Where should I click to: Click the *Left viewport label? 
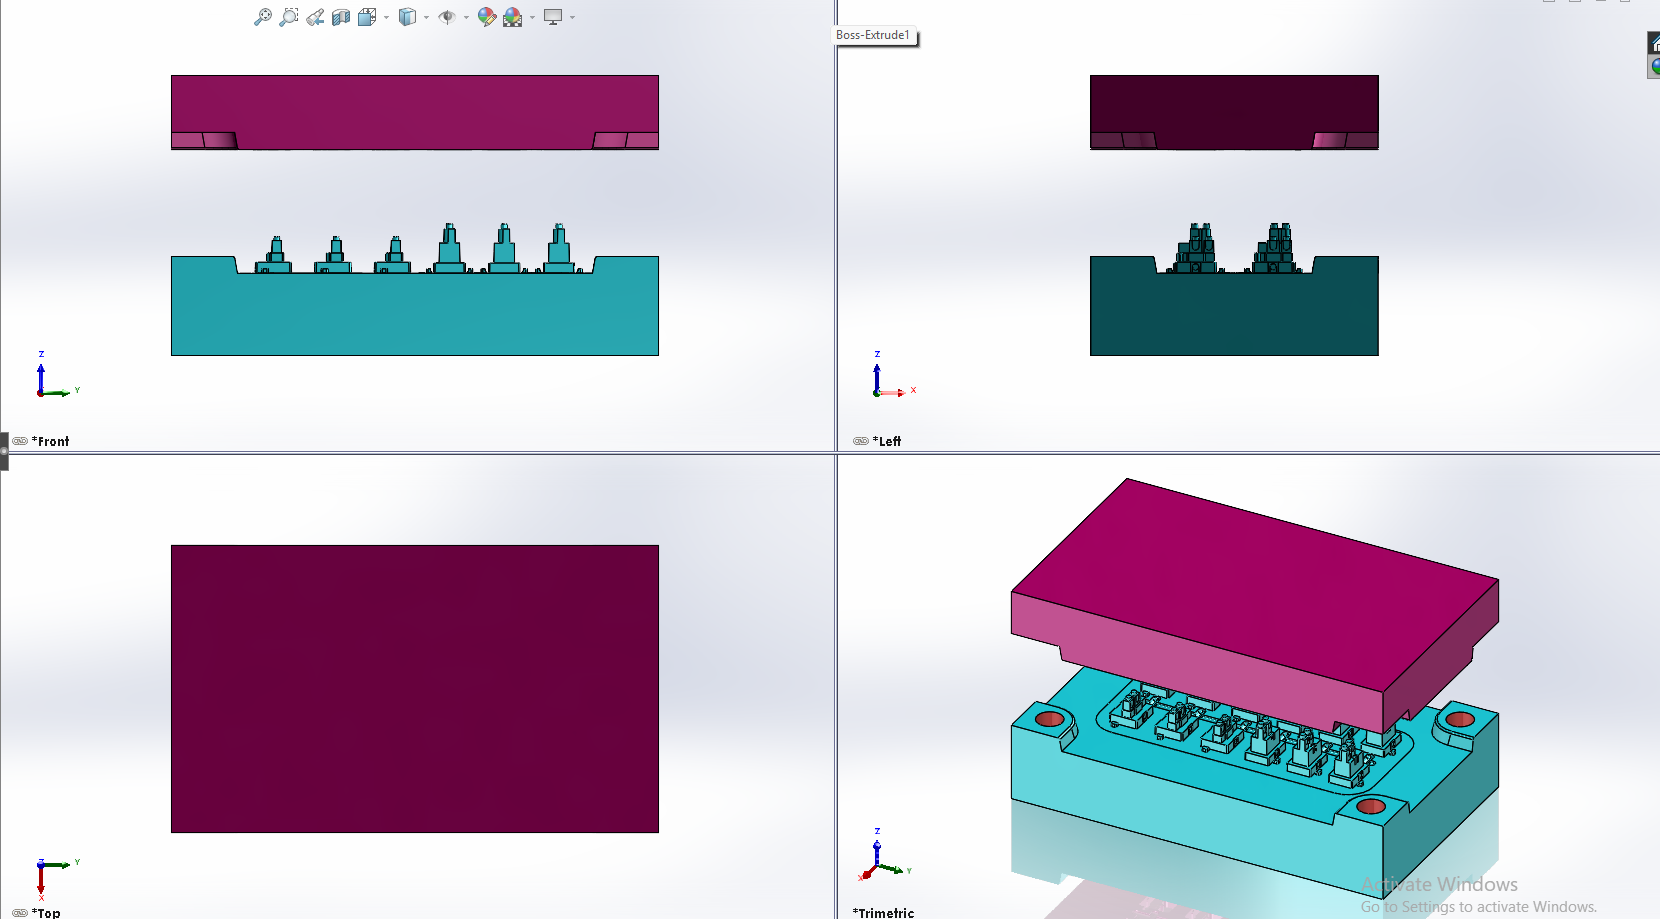[x=887, y=441]
